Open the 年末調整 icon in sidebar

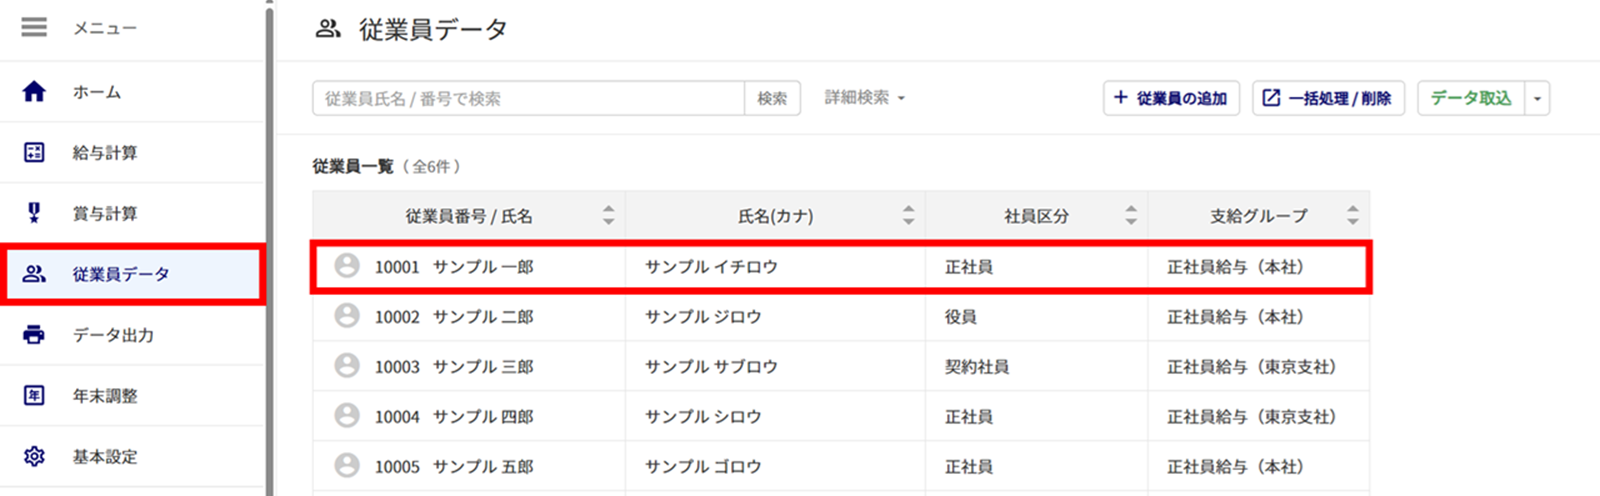click(34, 396)
